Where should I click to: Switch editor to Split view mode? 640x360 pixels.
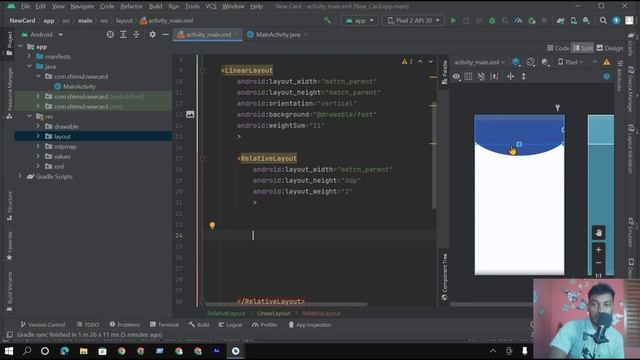(x=582, y=48)
